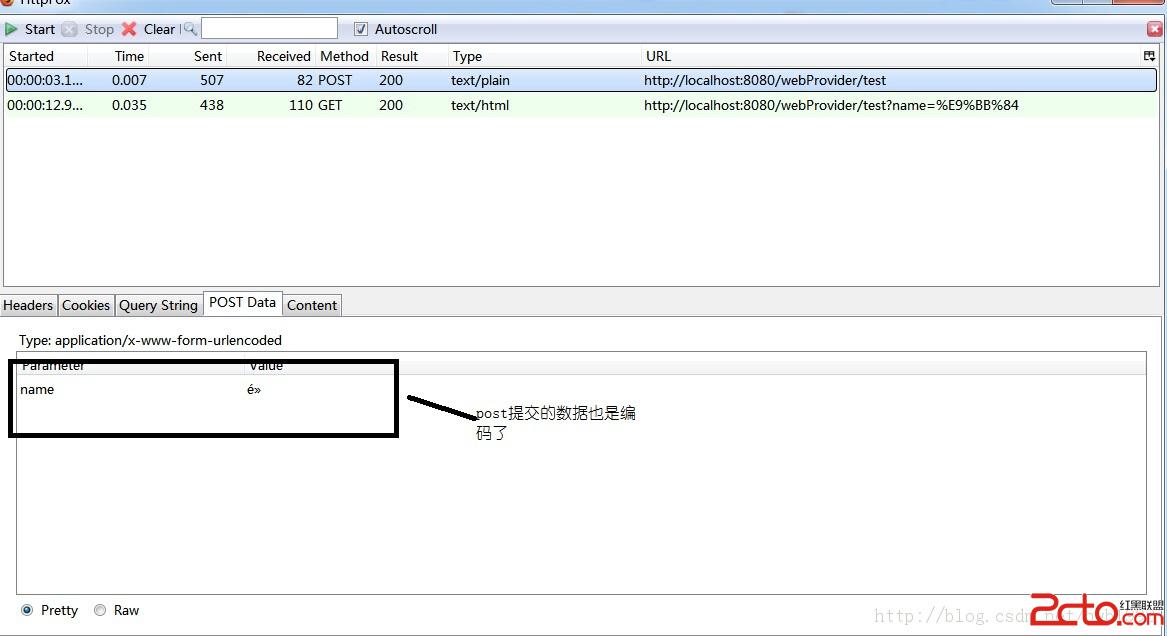Focus the search filter input field
Image resolution: width=1167 pixels, height=636 pixels.
point(269,29)
